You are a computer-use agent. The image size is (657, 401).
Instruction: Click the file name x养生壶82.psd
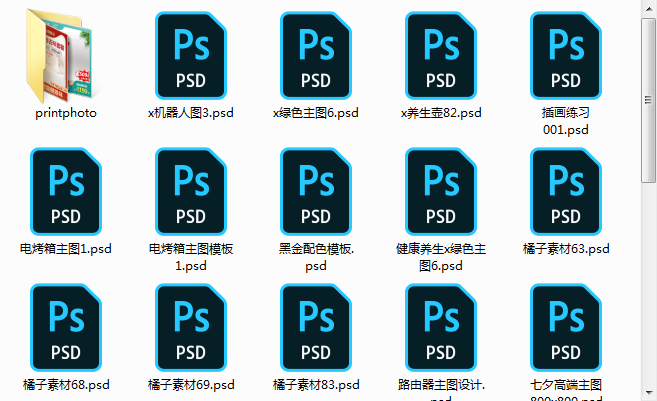441,113
